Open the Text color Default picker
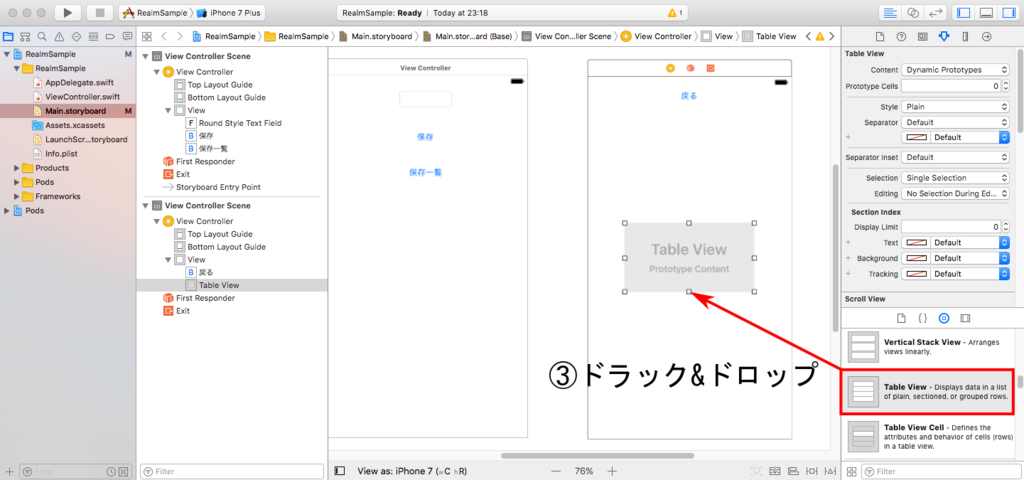Screen dimensions: 1024x480 [x=955, y=242]
